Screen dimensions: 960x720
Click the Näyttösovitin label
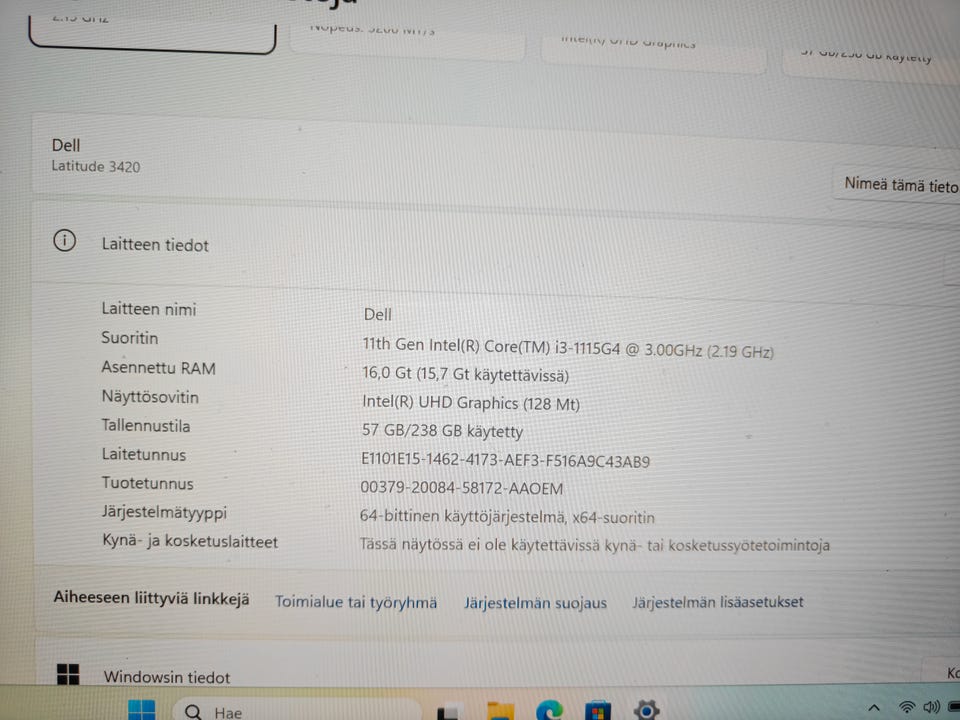[x=150, y=397]
